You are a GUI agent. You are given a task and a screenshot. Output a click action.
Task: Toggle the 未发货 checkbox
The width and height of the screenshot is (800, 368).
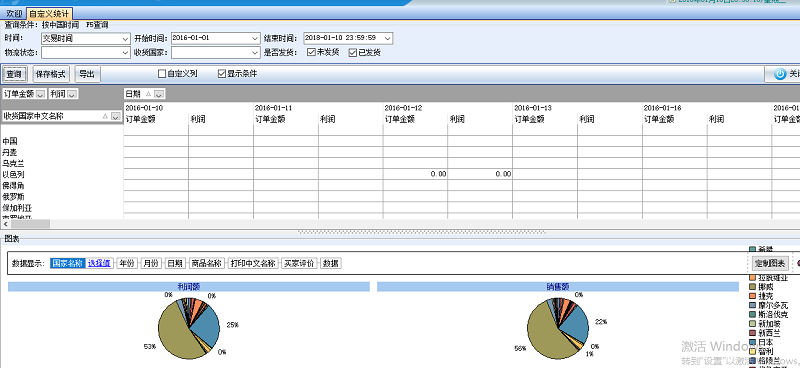pyautogui.click(x=311, y=52)
